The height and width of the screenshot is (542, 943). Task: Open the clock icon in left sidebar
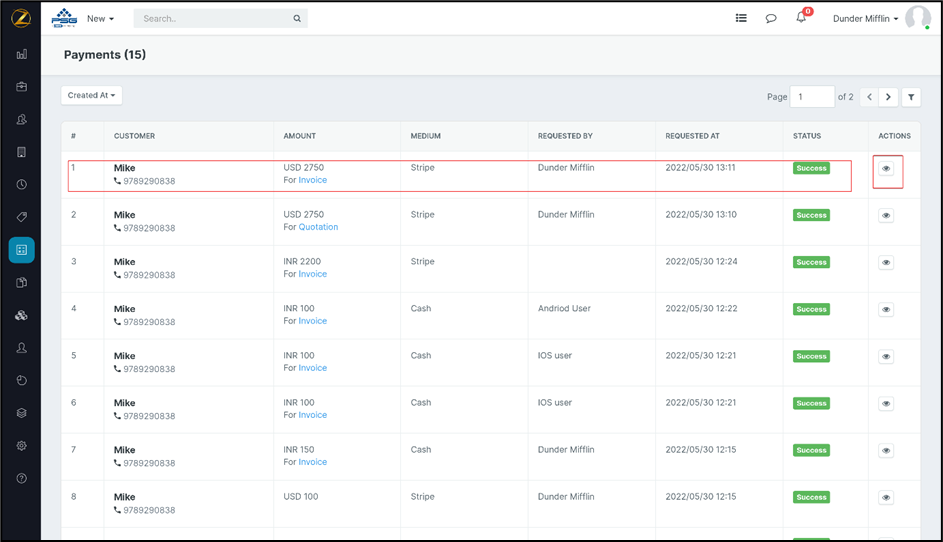tap(21, 185)
